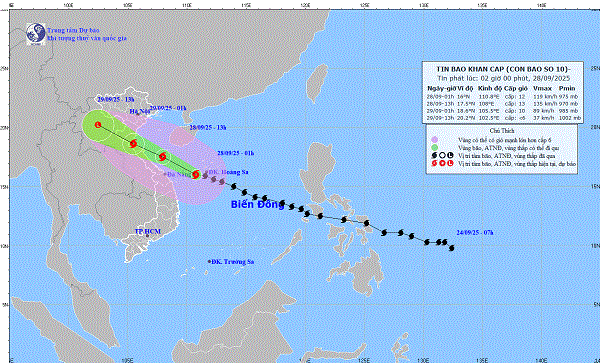Click the easternmost black track marker near 24/09/25 - 07h
The width and height of the screenshot is (600, 363).
[x=452, y=248]
